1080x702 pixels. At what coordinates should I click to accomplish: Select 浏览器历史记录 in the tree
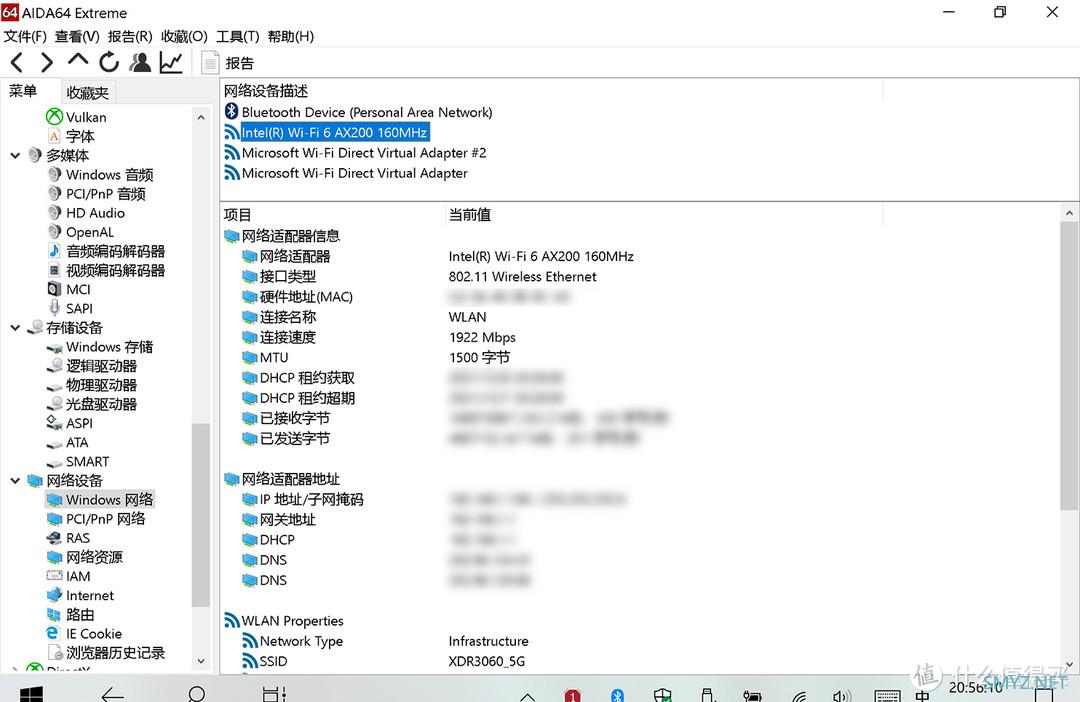coord(115,653)
